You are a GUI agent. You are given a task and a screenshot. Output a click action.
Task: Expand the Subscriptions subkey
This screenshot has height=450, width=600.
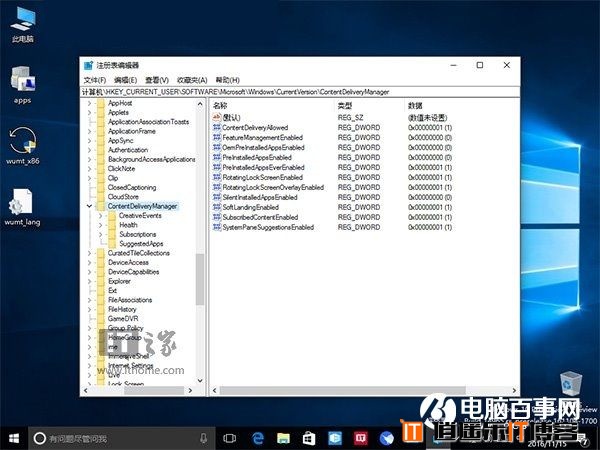101,234
